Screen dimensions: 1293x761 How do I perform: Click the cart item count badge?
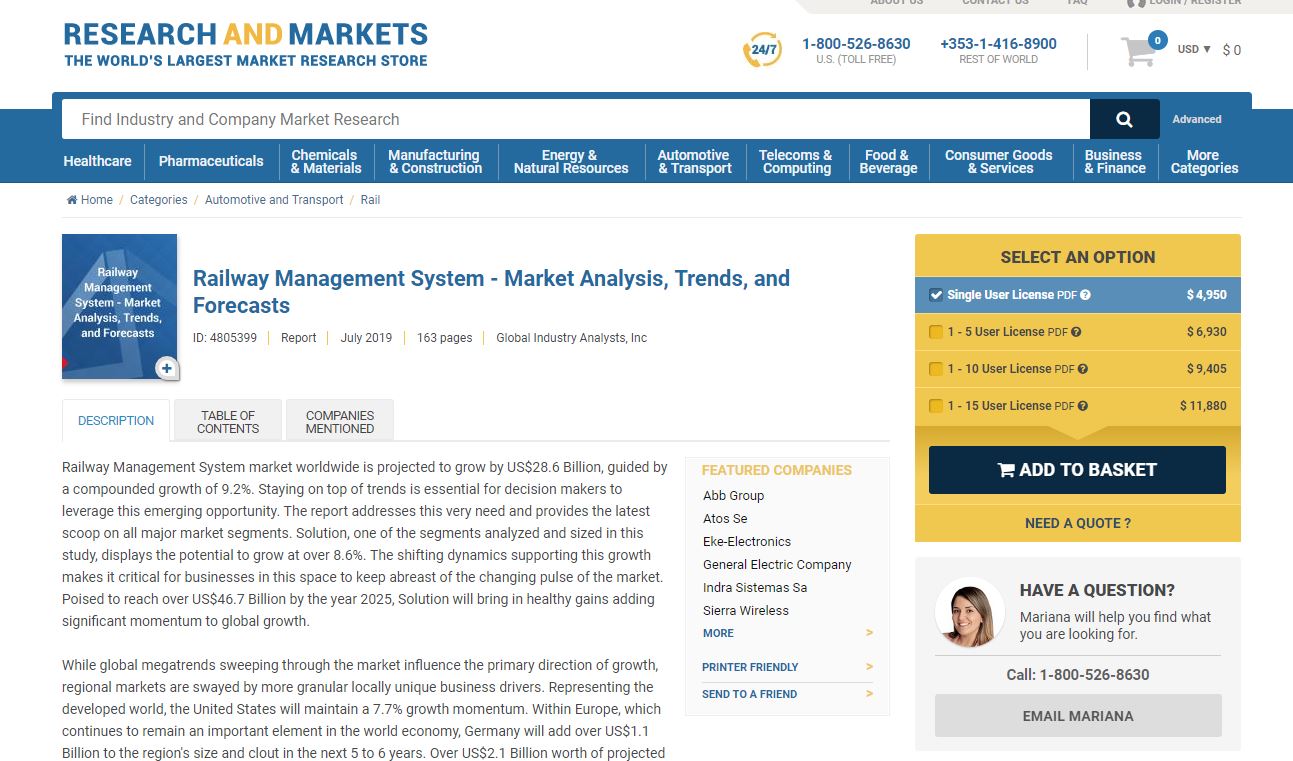click(x=1157, y=40)
